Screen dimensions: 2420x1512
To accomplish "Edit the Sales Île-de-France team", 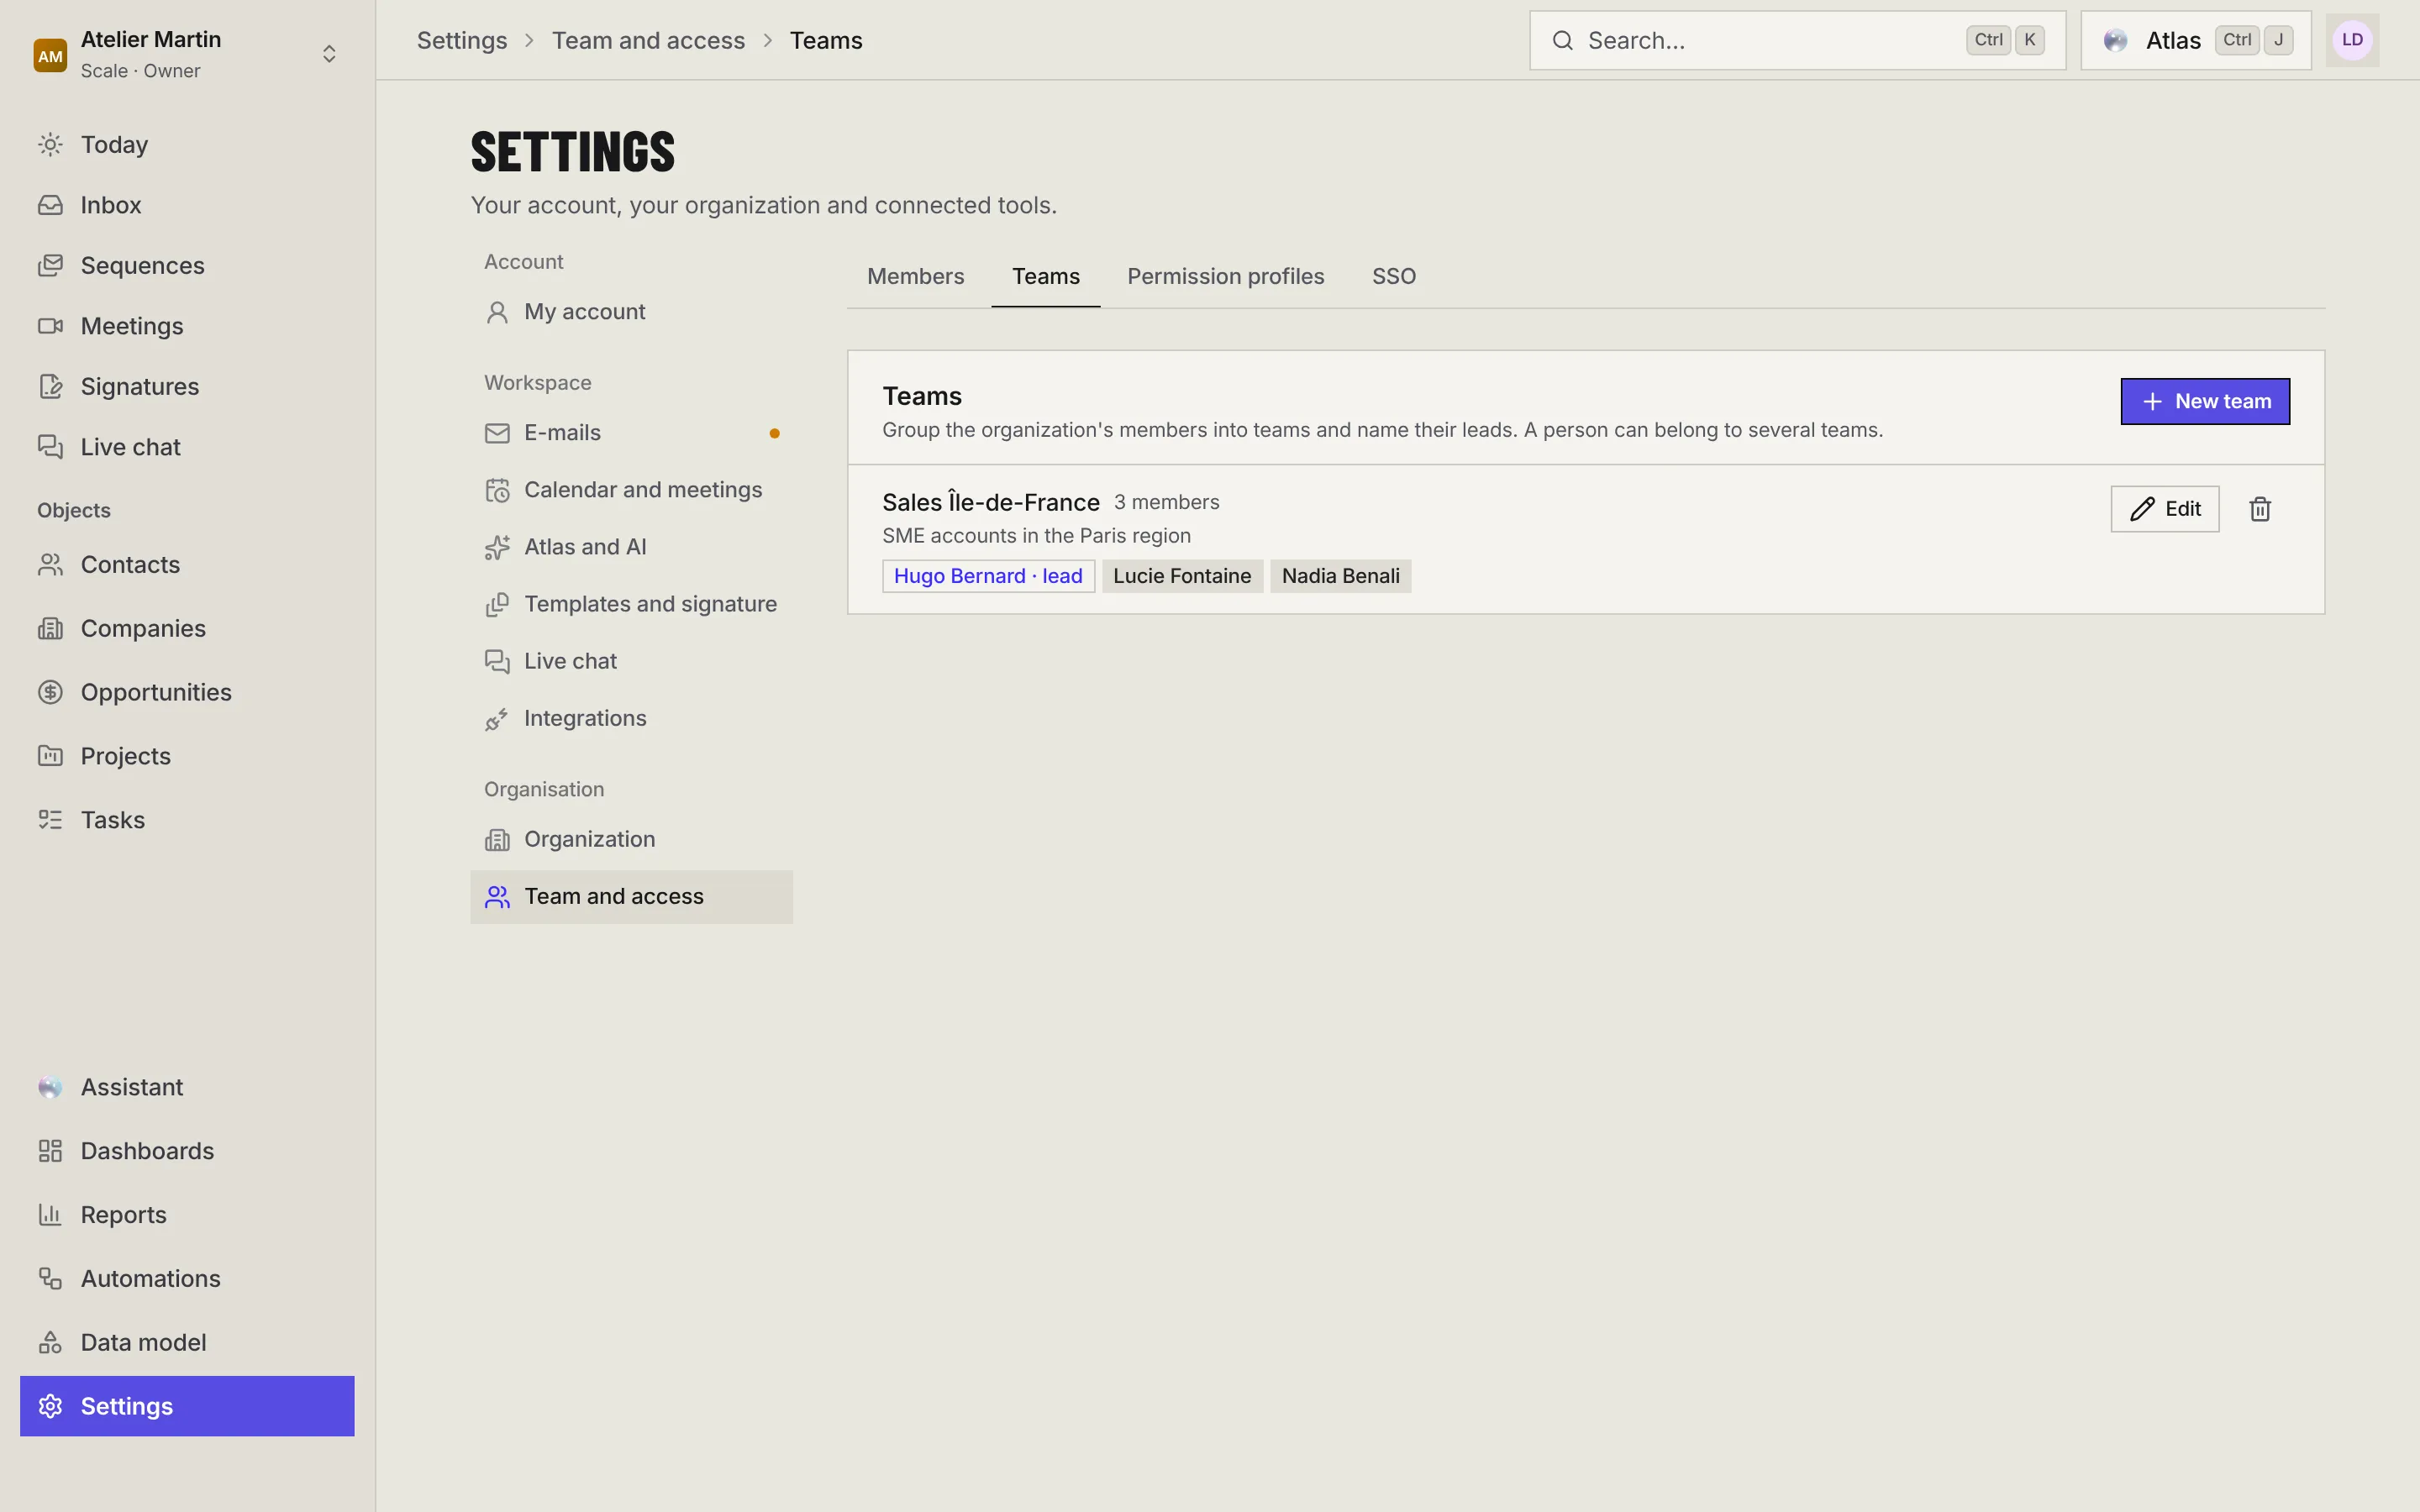I will [2165, 509].
